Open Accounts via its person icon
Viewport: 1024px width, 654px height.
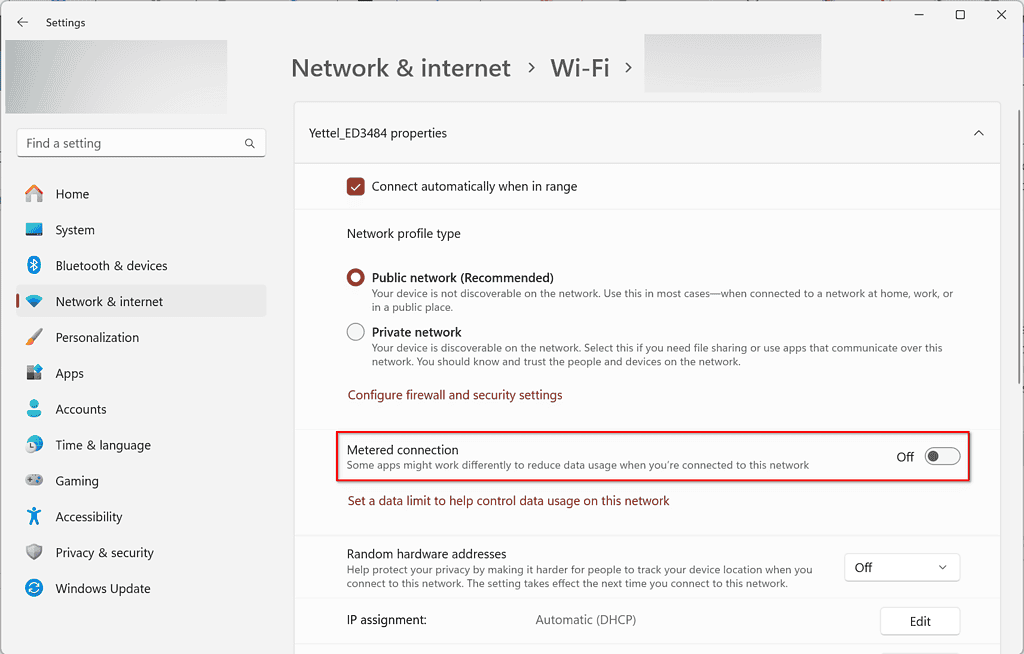click(35, 409)
